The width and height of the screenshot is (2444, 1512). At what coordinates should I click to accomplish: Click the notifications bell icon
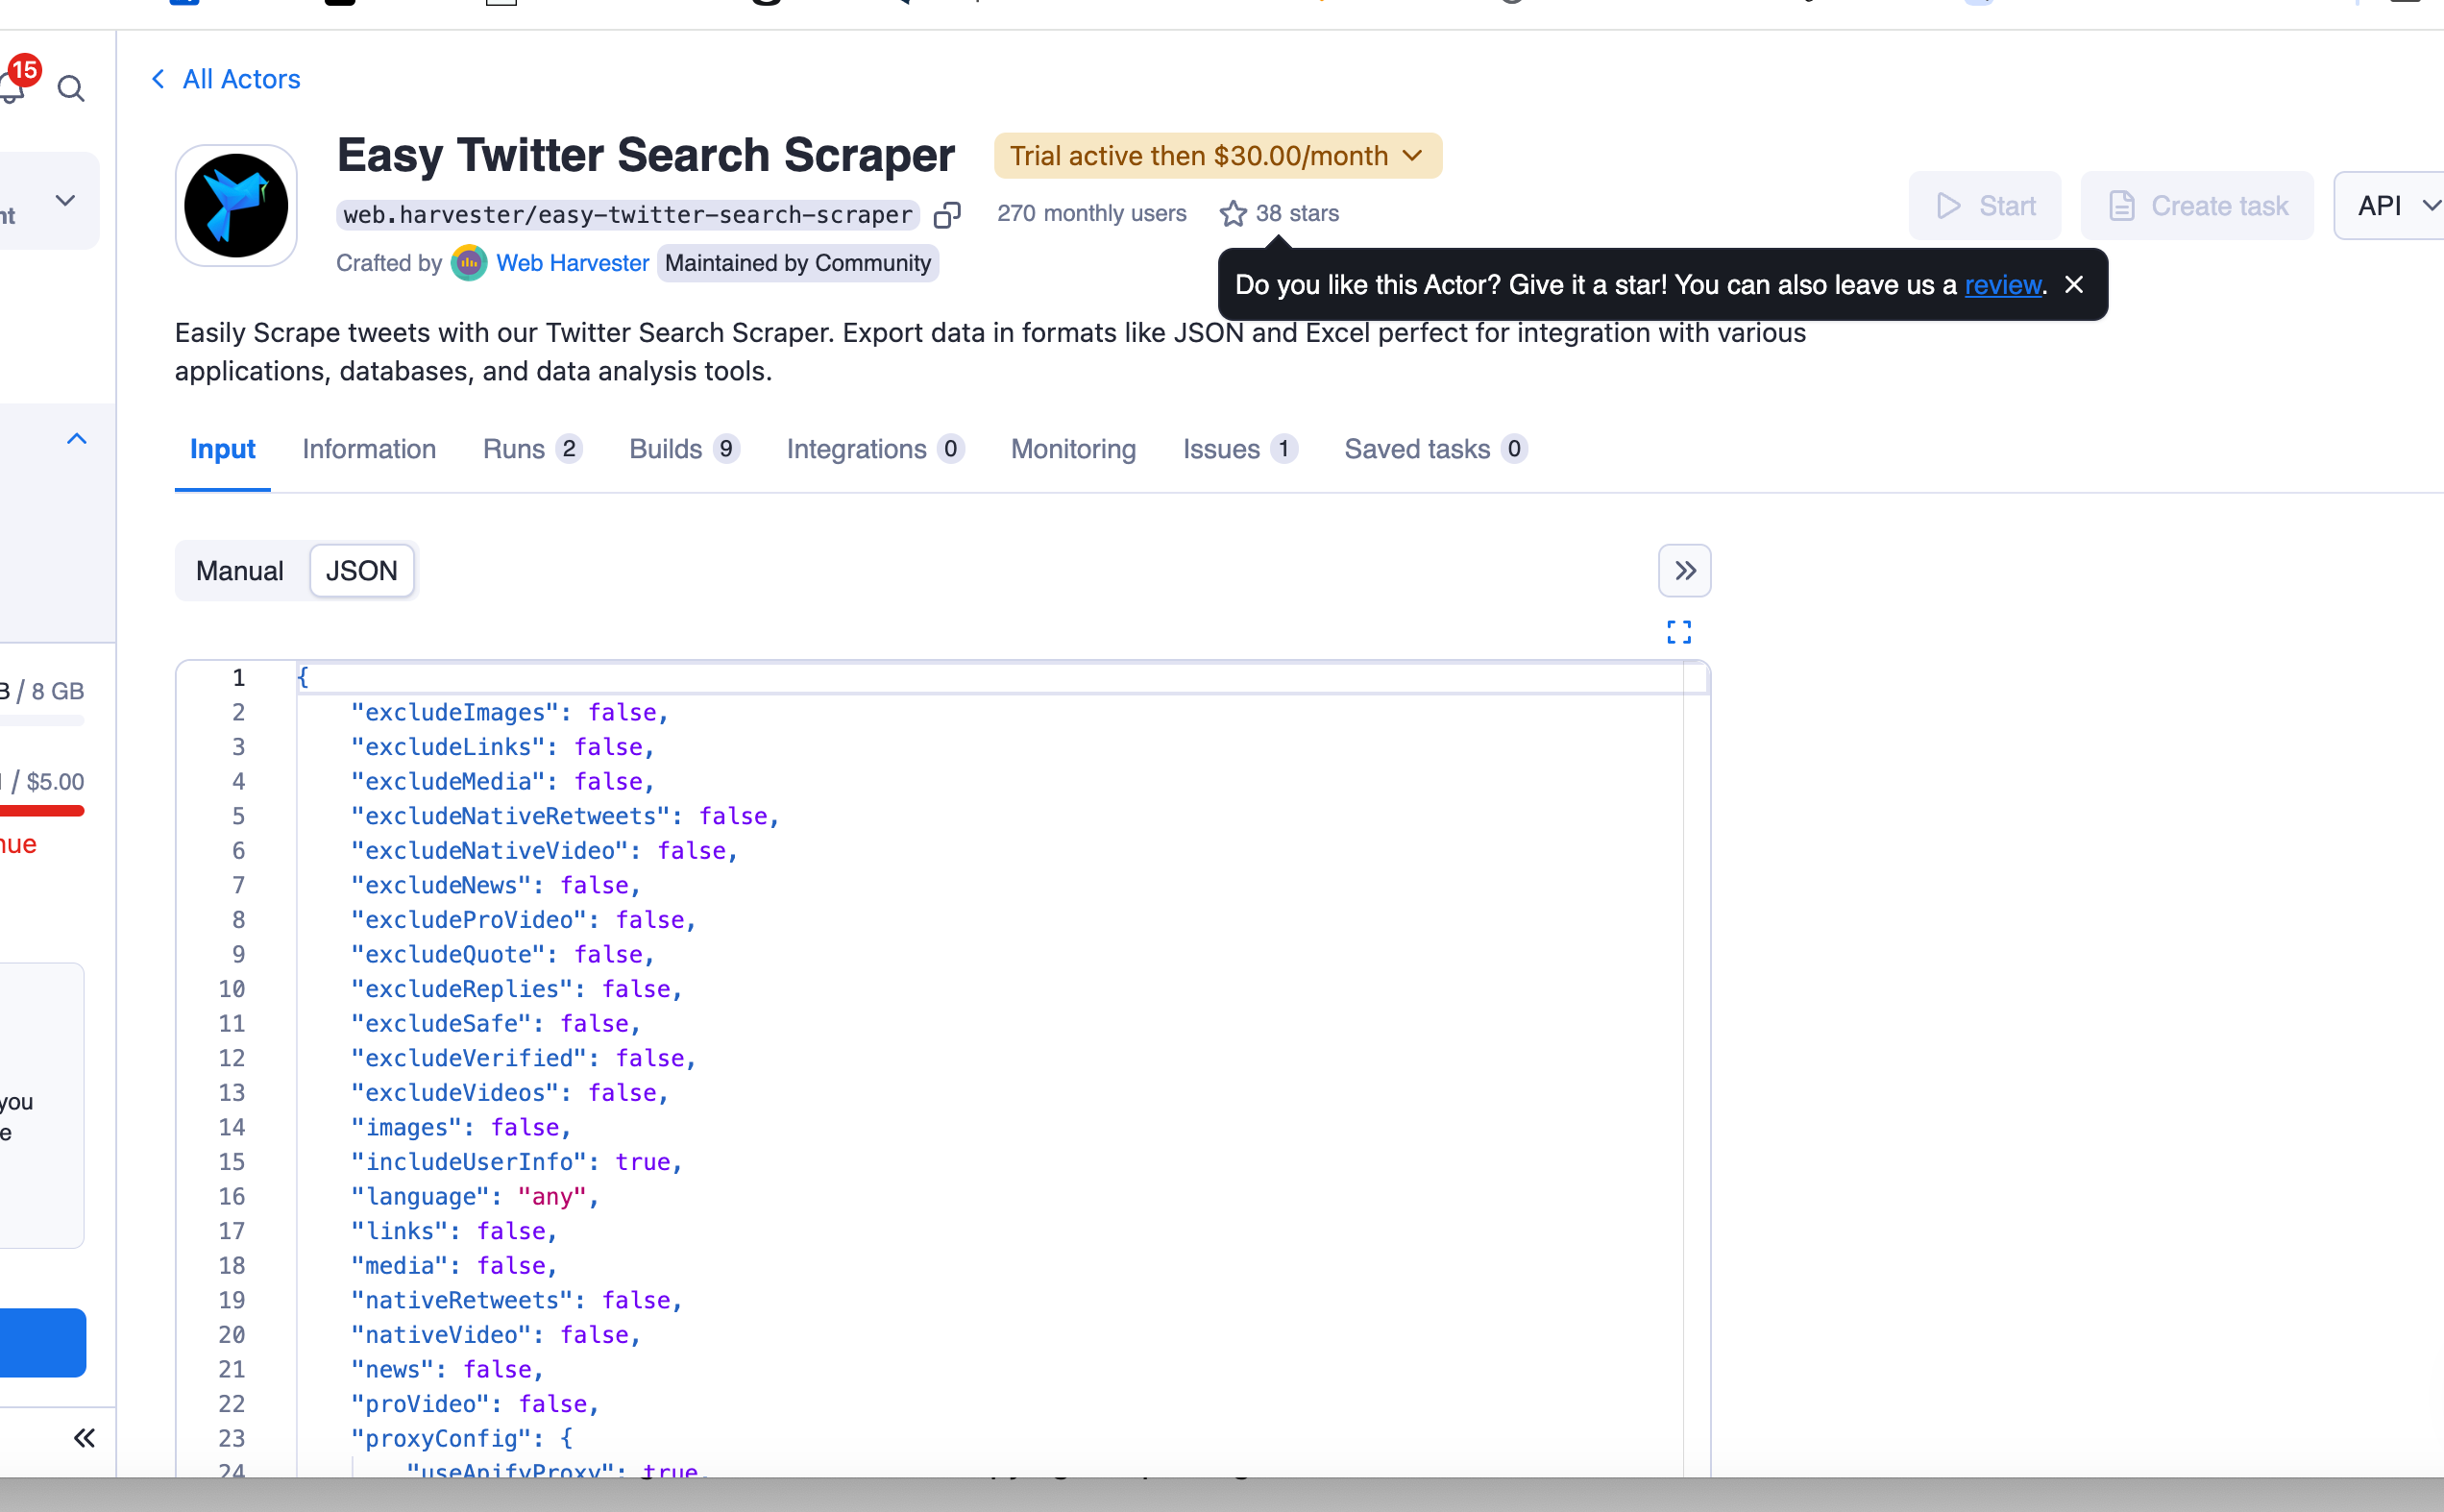(12, 88)
